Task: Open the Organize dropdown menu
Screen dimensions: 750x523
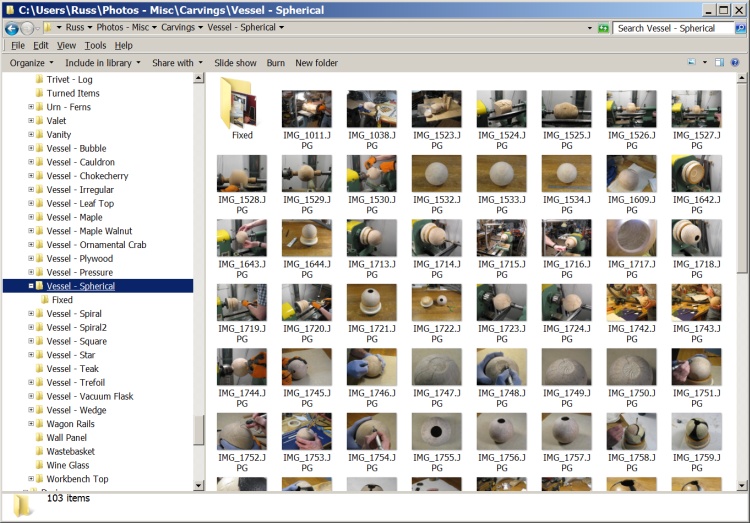Action: (31, 63)
